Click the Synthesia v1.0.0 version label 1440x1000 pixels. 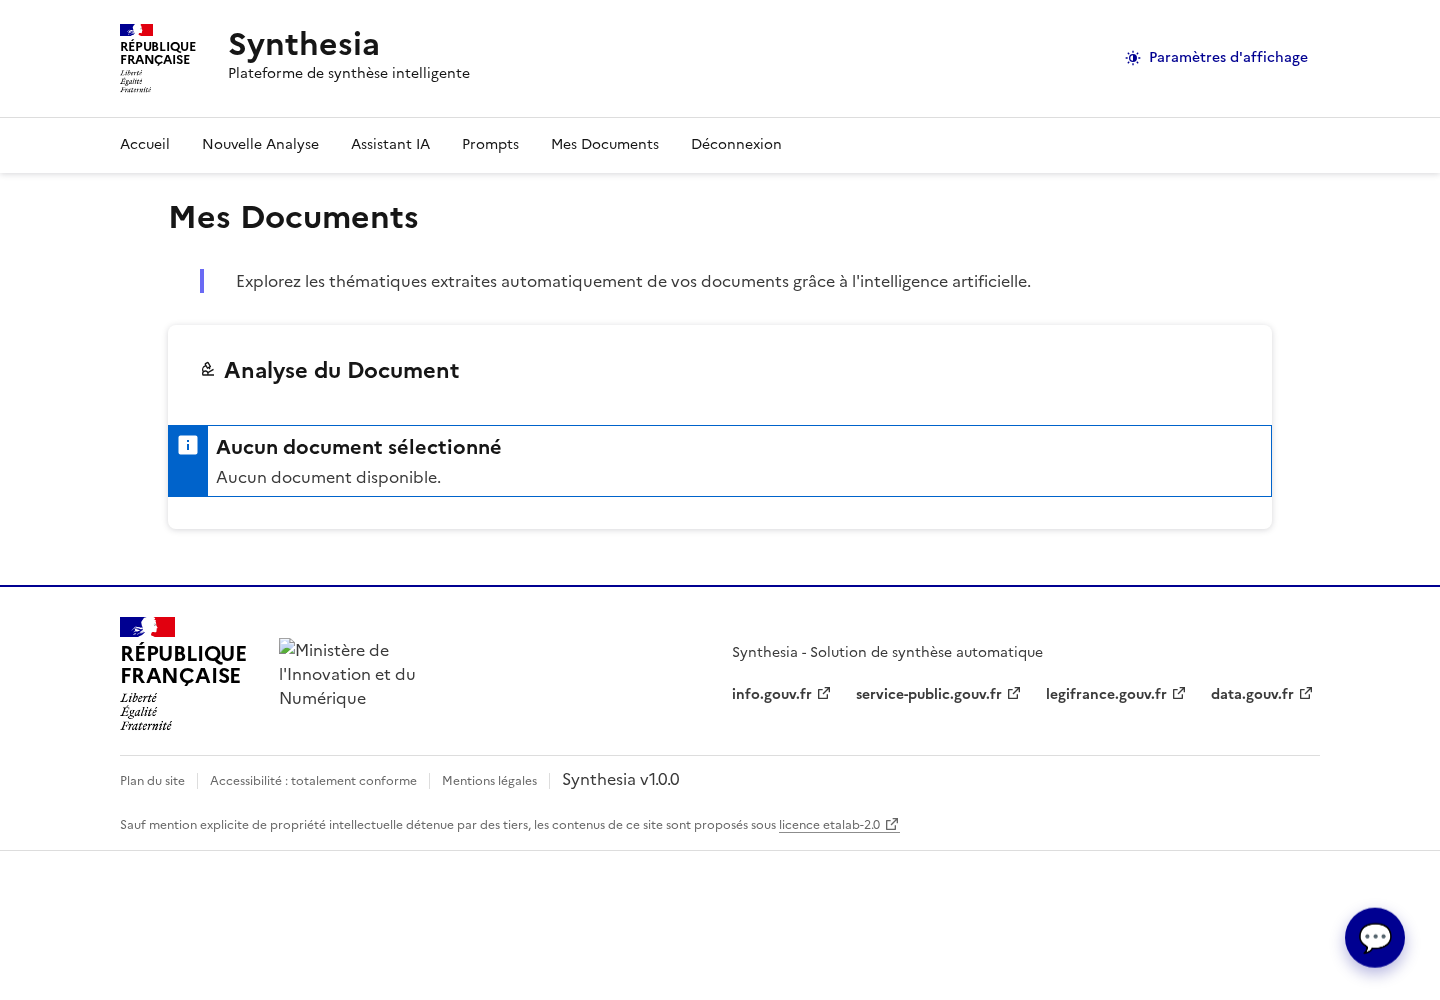click(620, 780)
